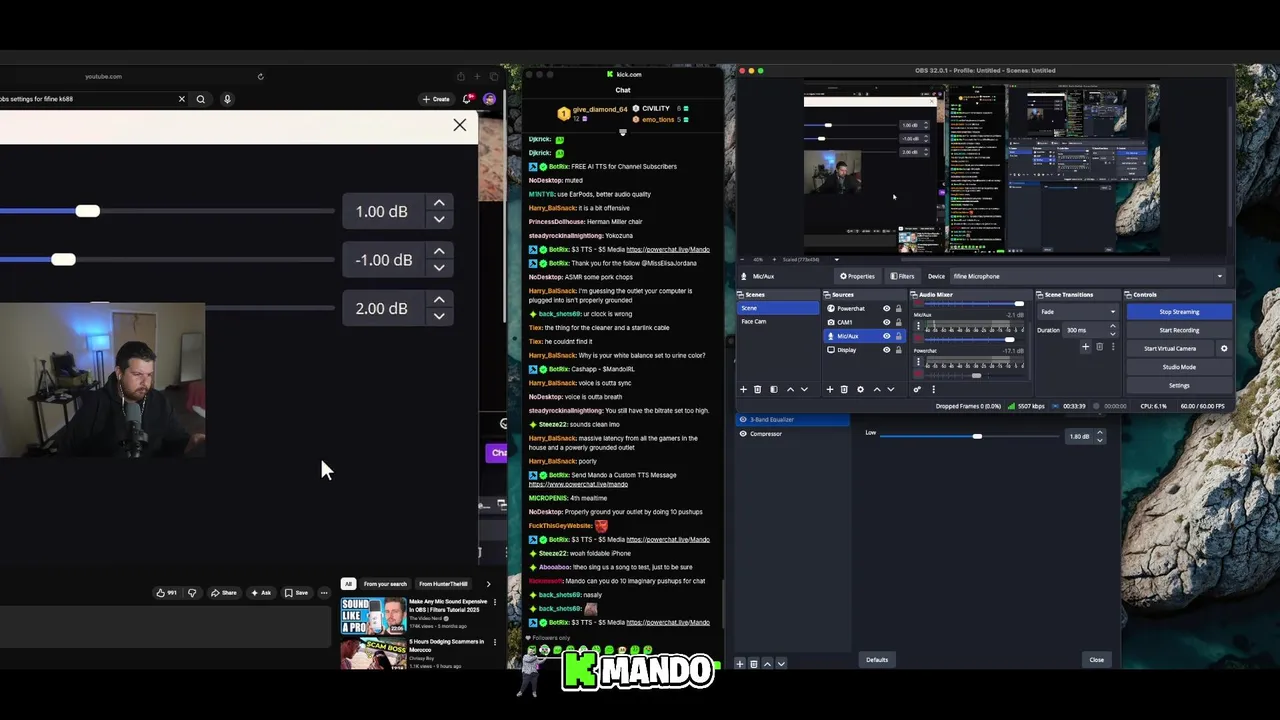Open the fifine Microphone device dropdown
The height and width of the screenshot is (720, 1280).
pyautogui.click(x=1088, y=276)
